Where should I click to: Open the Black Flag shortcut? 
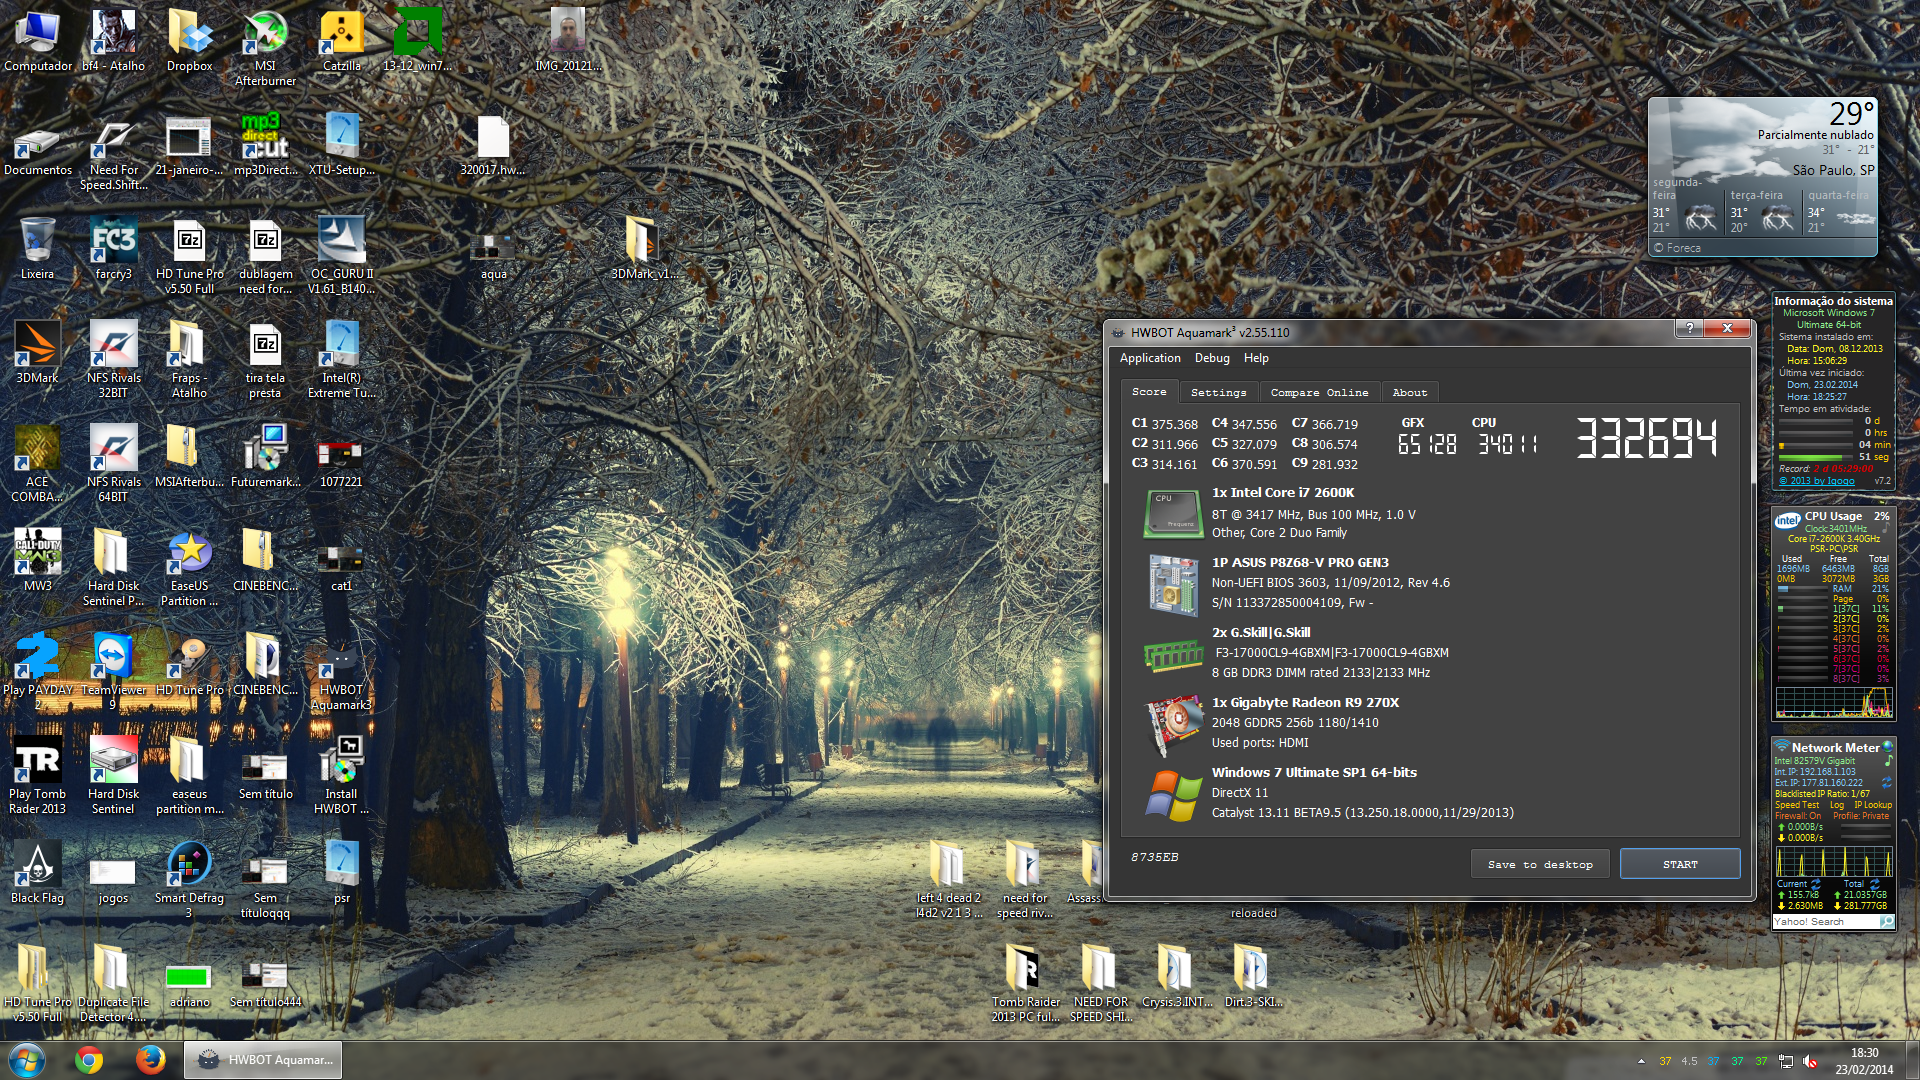[x=38, y=872]
